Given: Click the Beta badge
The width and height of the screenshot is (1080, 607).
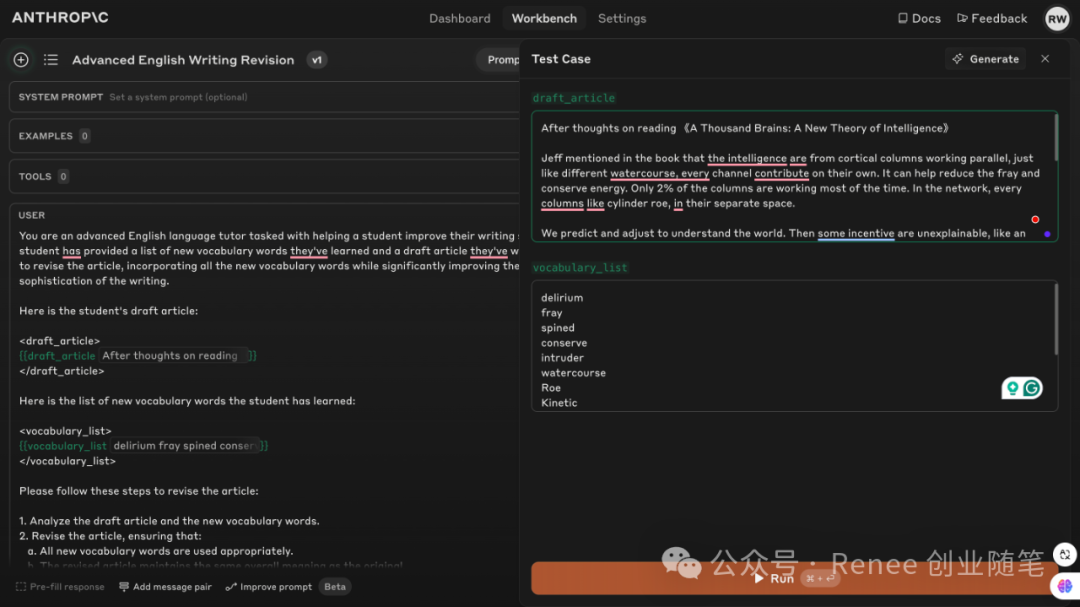Looking at the screenshot, I should tap(335, 587).
